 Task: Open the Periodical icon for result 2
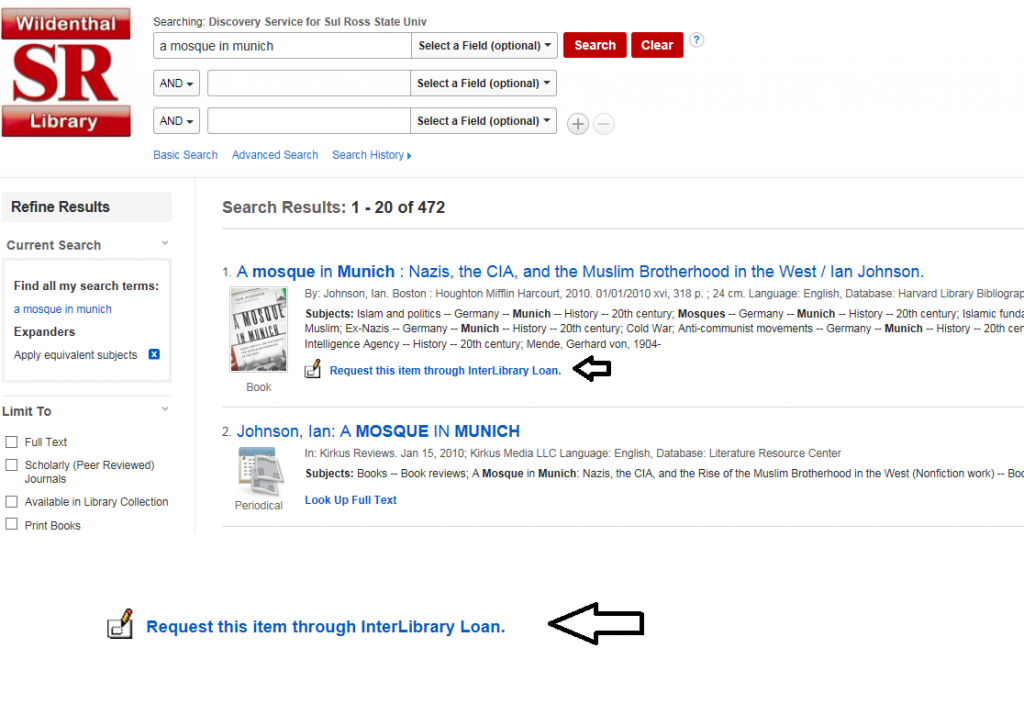pos(260,472)
